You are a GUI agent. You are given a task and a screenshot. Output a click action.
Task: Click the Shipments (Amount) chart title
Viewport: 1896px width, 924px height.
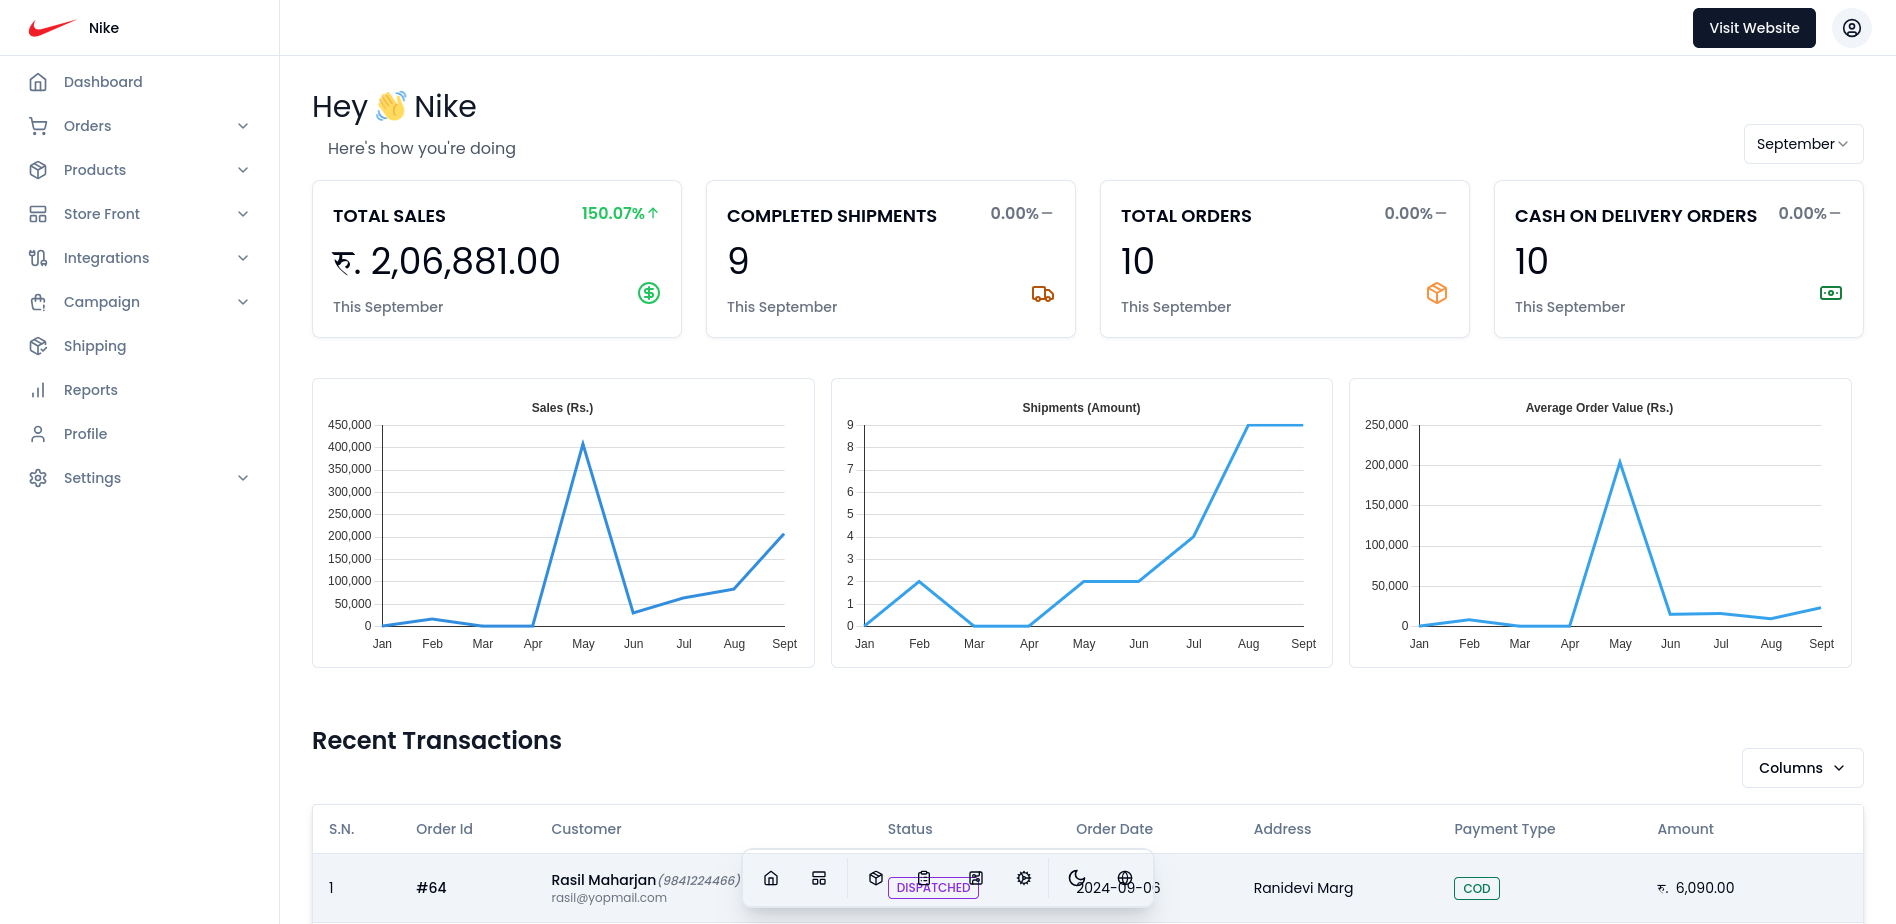coord(1081,408)
